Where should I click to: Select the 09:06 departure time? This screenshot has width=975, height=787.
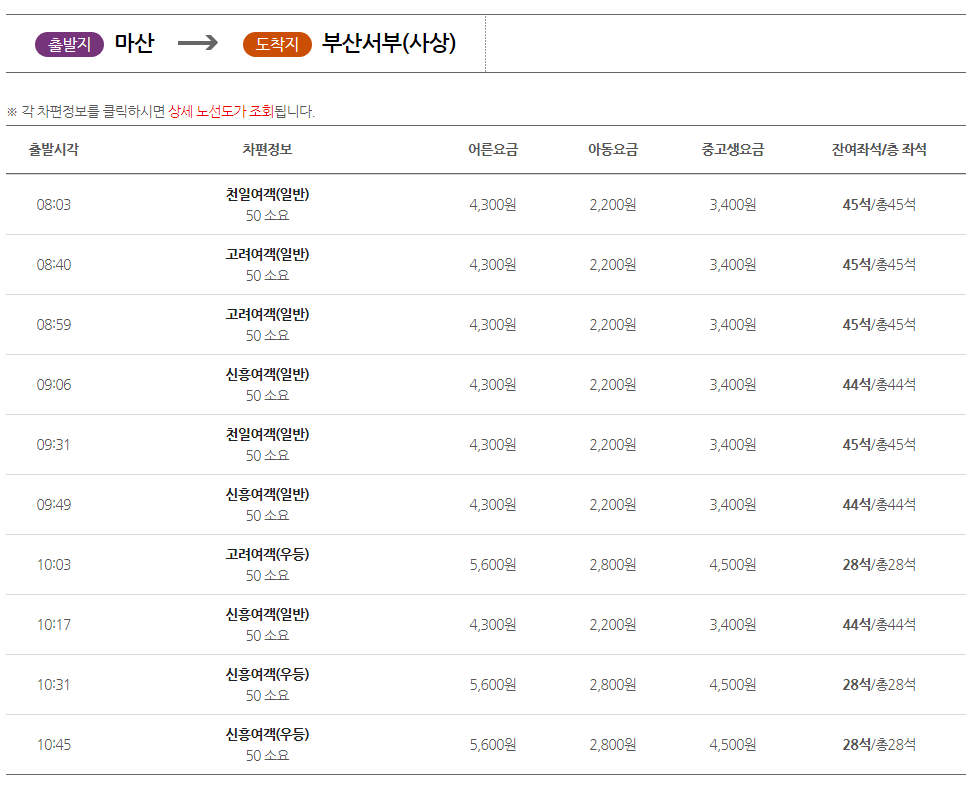[x=53, y=385]
